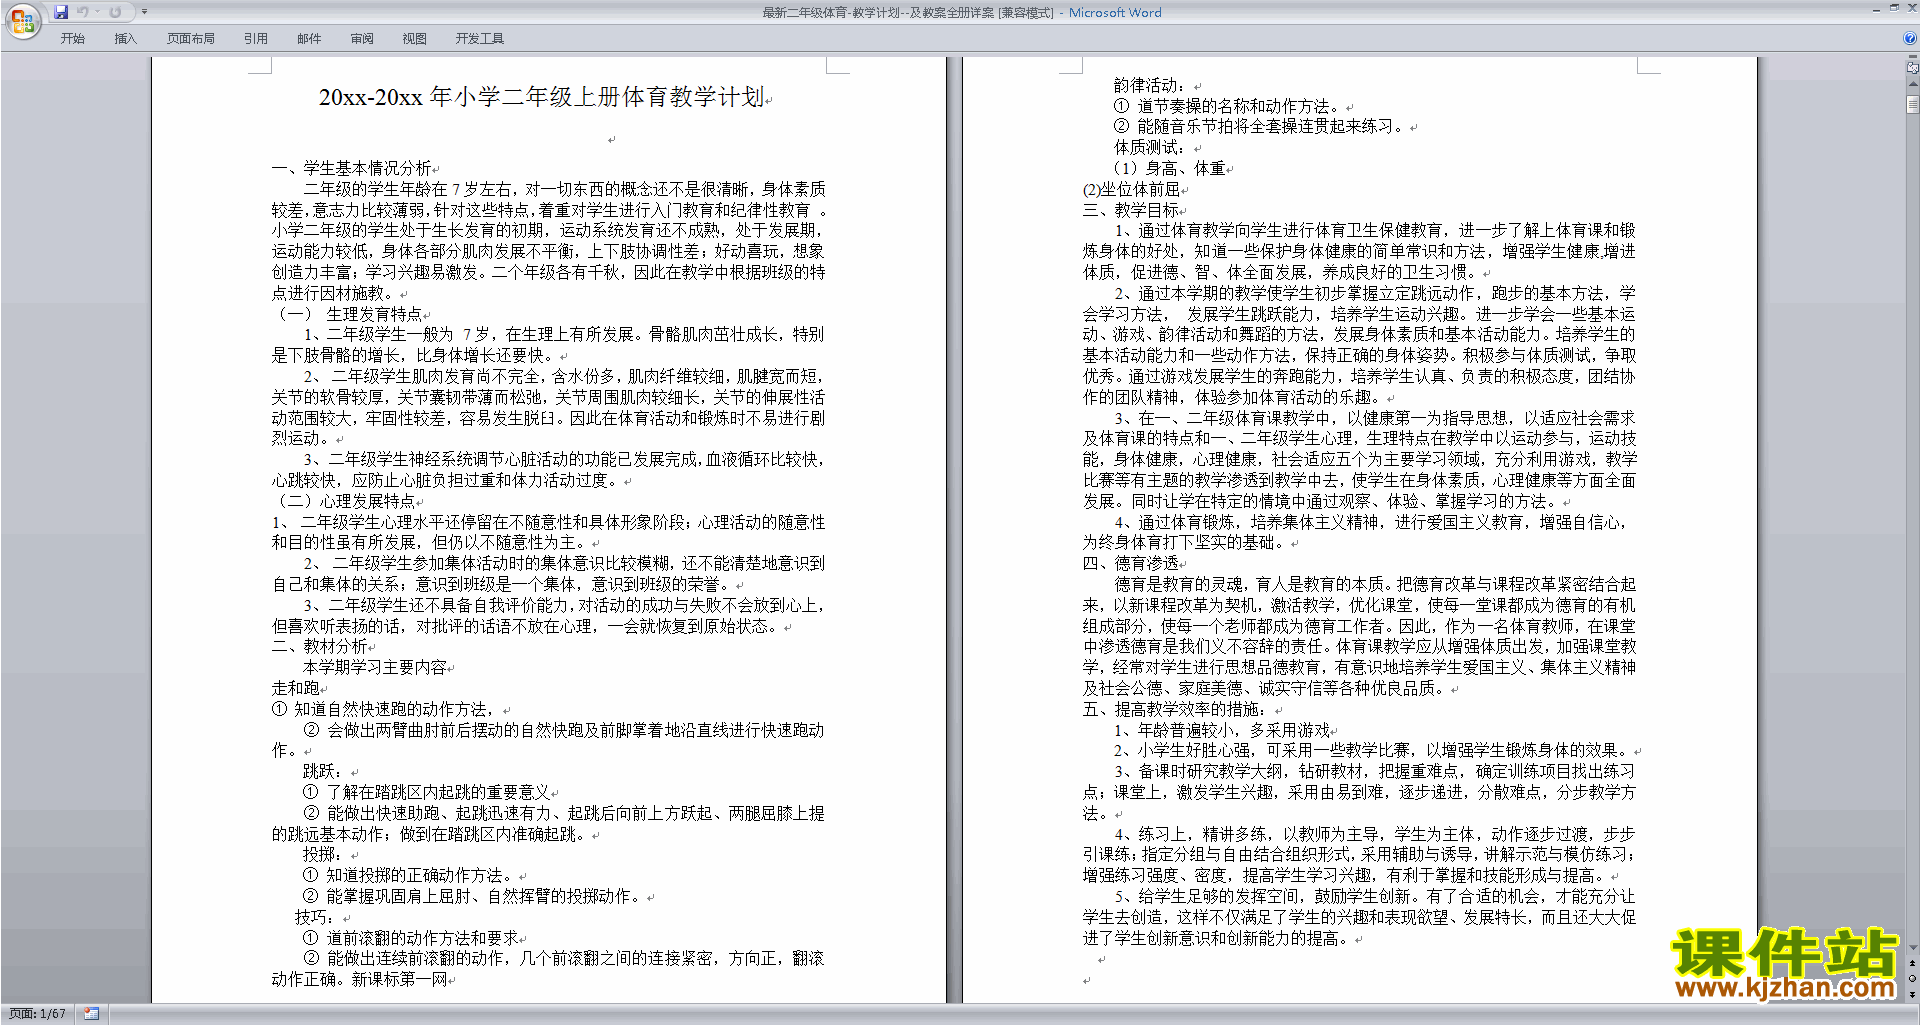Click the line 1、年龄普遍较小，多采用游戏
The width and height of the screenshot is (1920, 1025).
point(1222,730)
